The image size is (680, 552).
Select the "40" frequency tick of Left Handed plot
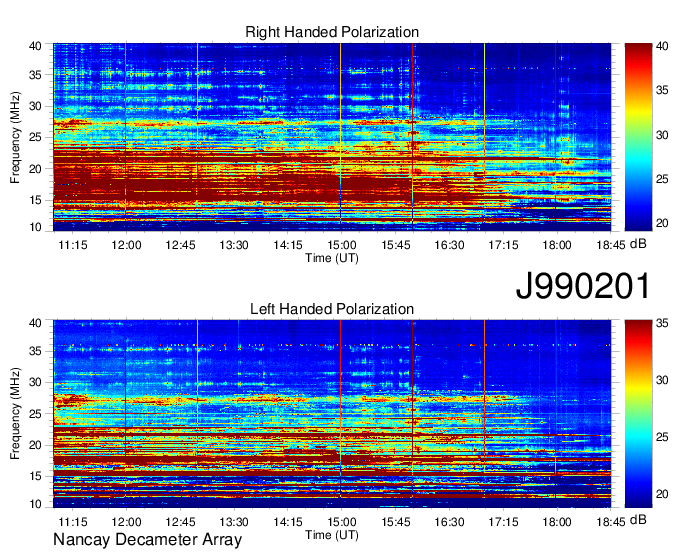tap(35, 323)
